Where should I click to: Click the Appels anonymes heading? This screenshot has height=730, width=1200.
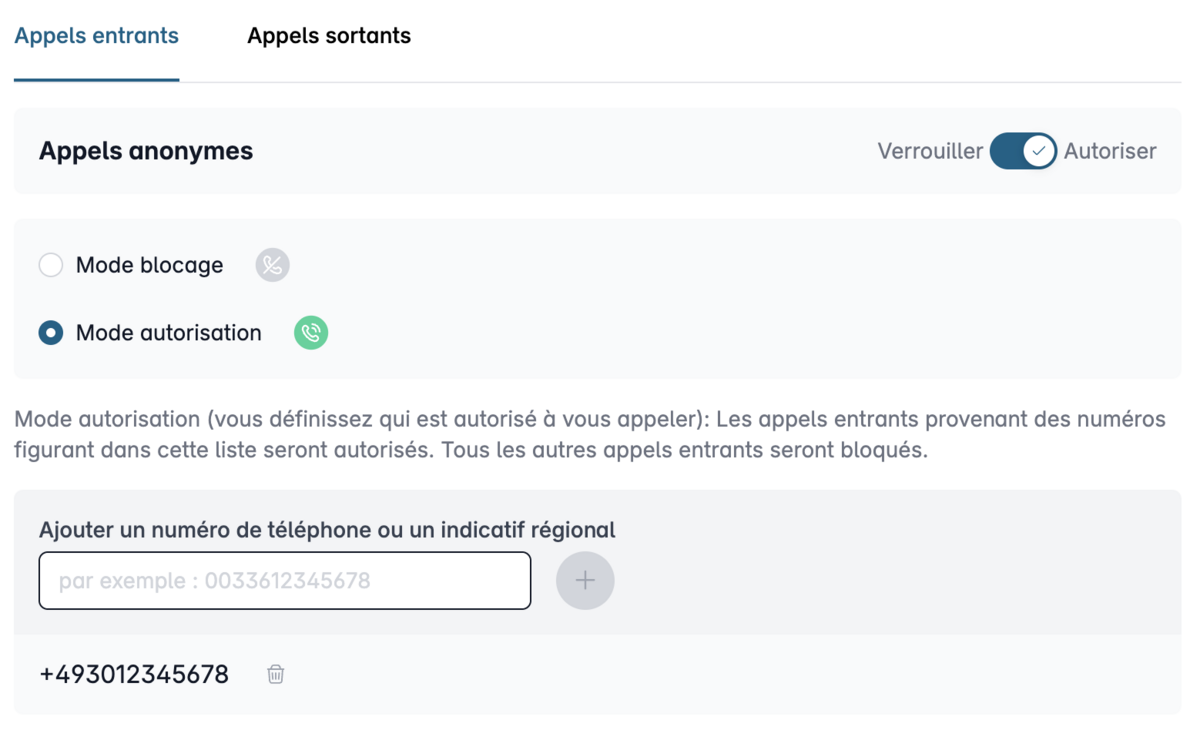click(x=146, y=151)
